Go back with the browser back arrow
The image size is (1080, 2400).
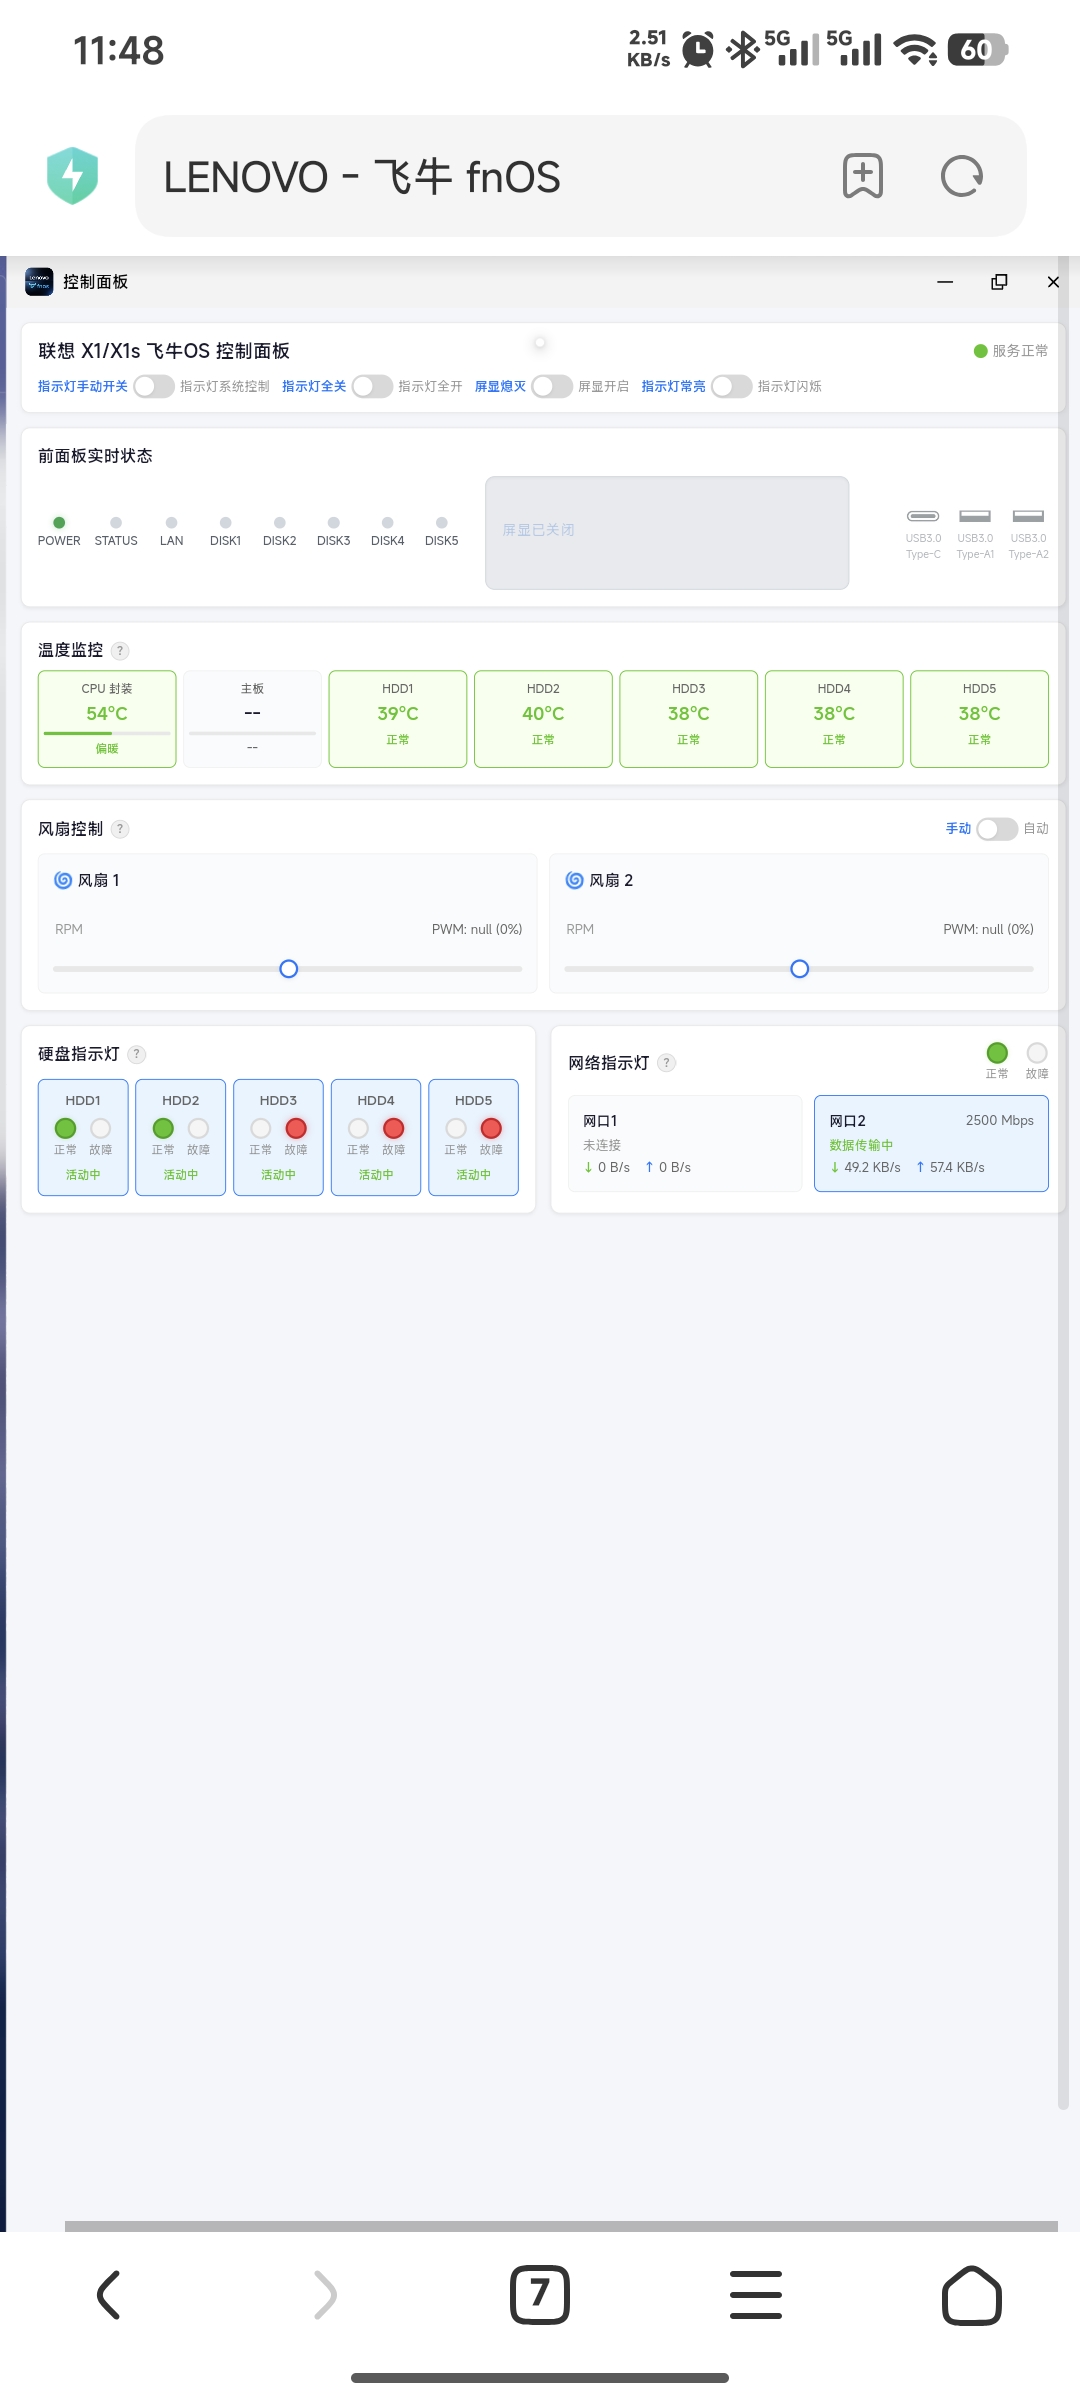tap(108, 2295)
